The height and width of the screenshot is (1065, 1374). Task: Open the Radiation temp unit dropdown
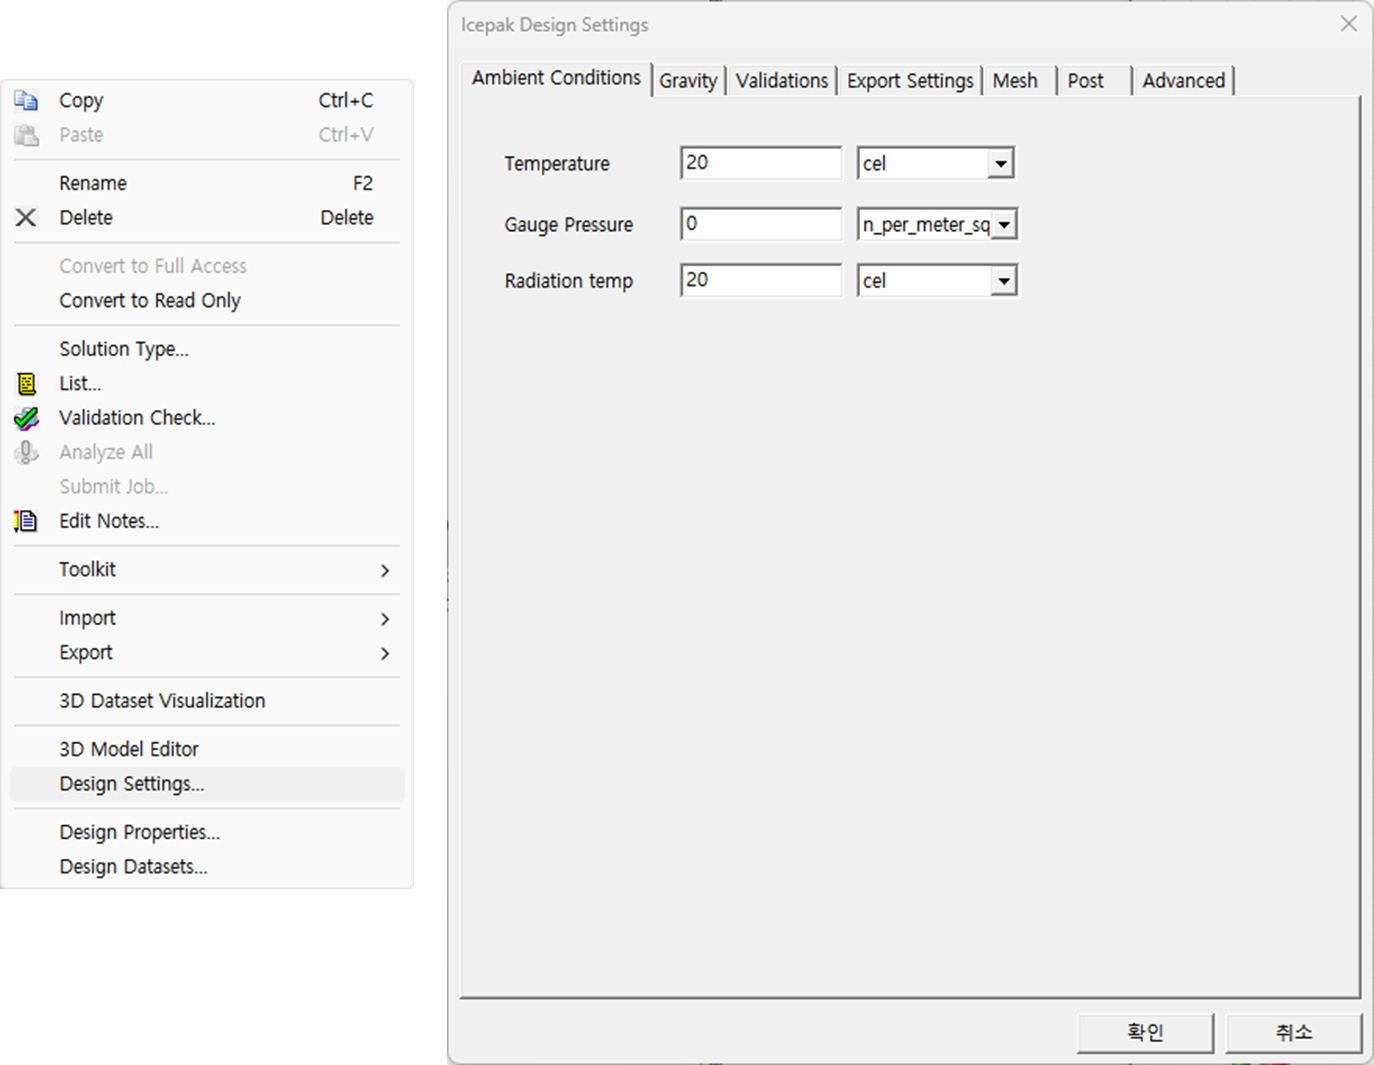coord(1003,282)
